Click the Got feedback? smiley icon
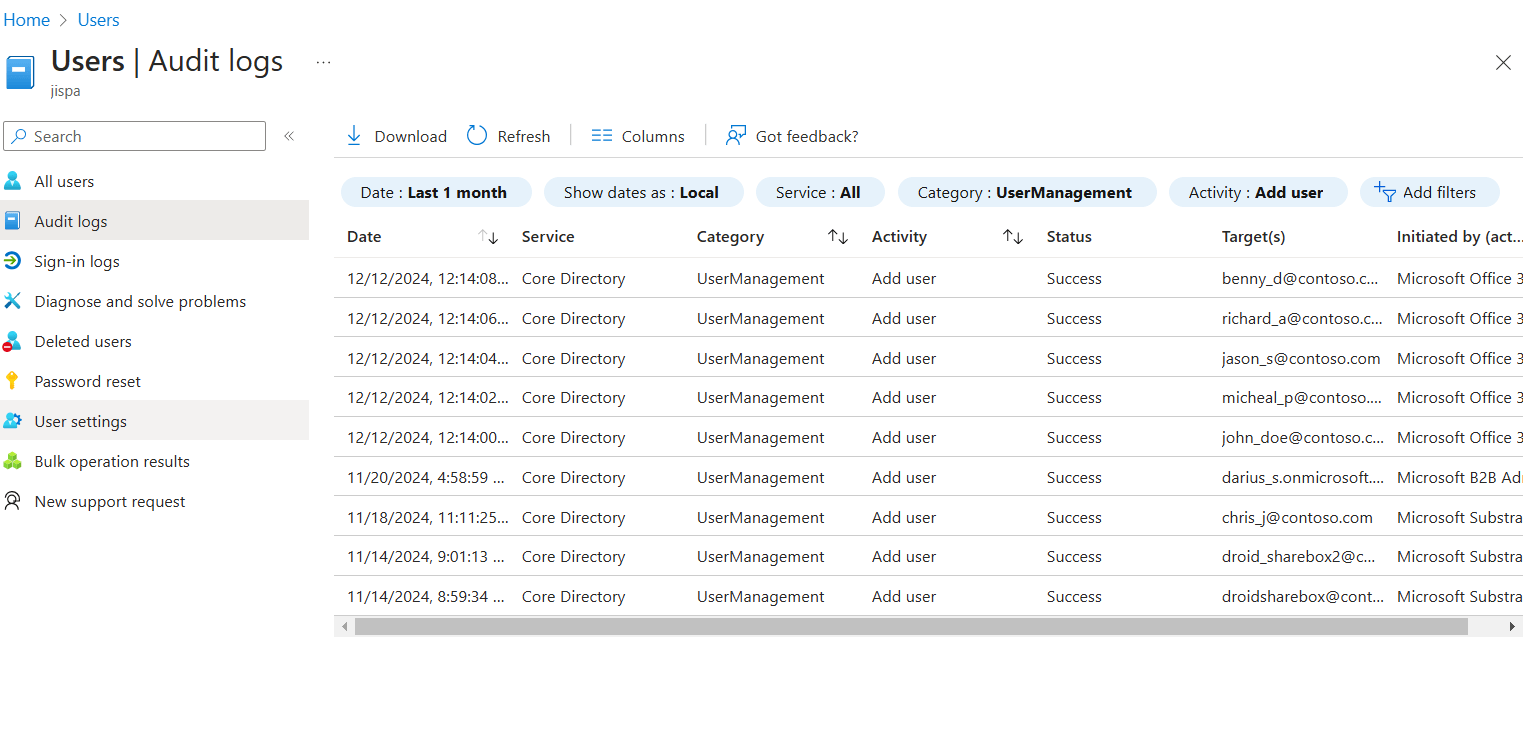The width and height of the screenshot is (1525, 748). point(736,135)
